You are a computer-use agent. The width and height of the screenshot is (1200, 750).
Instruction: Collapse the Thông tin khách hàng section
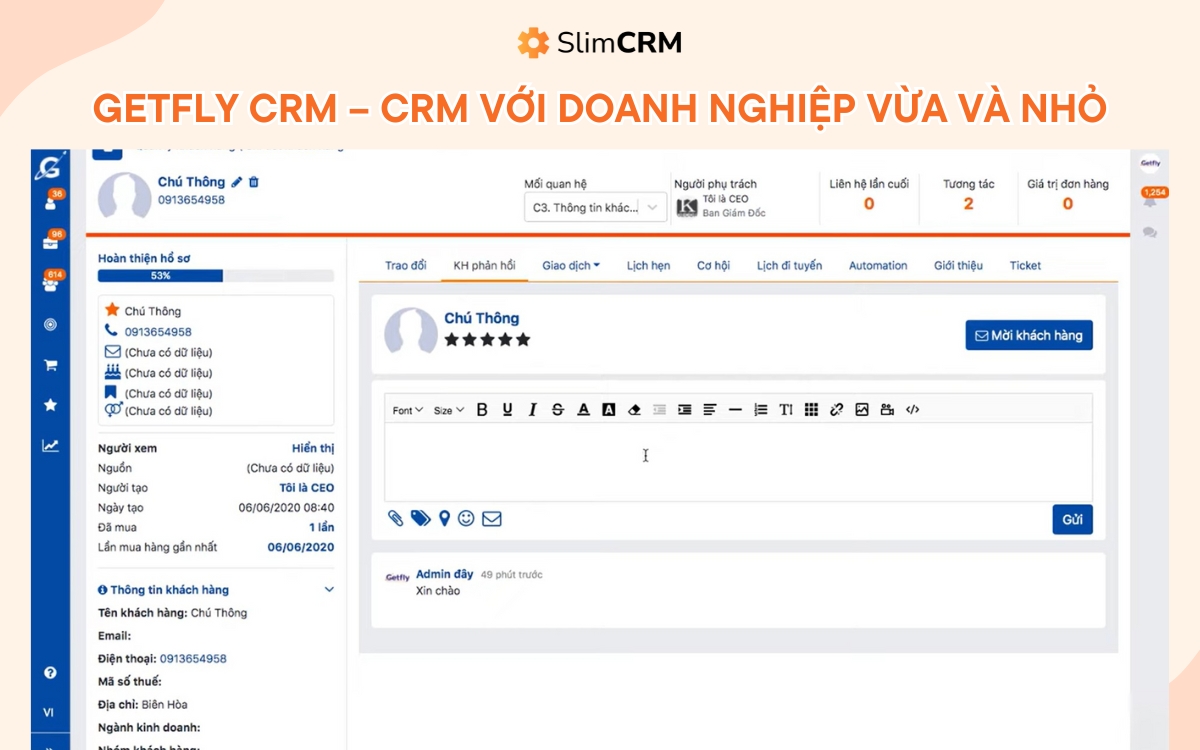[x=329, y=590]
